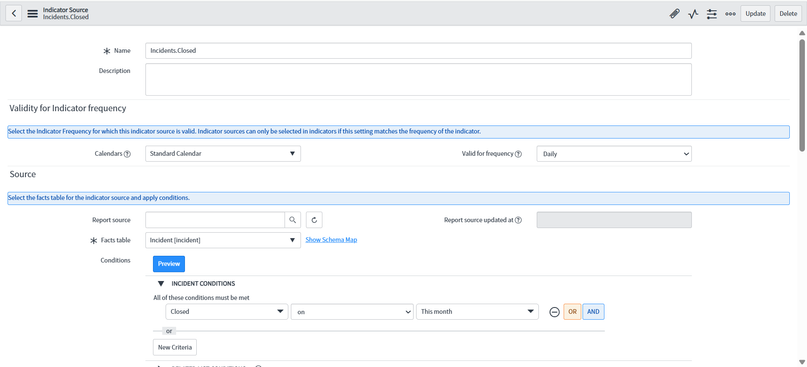This screenshot has height=367, width=807.
Task: Open the Valid for frequency dropdown
Action: [614, 153]
